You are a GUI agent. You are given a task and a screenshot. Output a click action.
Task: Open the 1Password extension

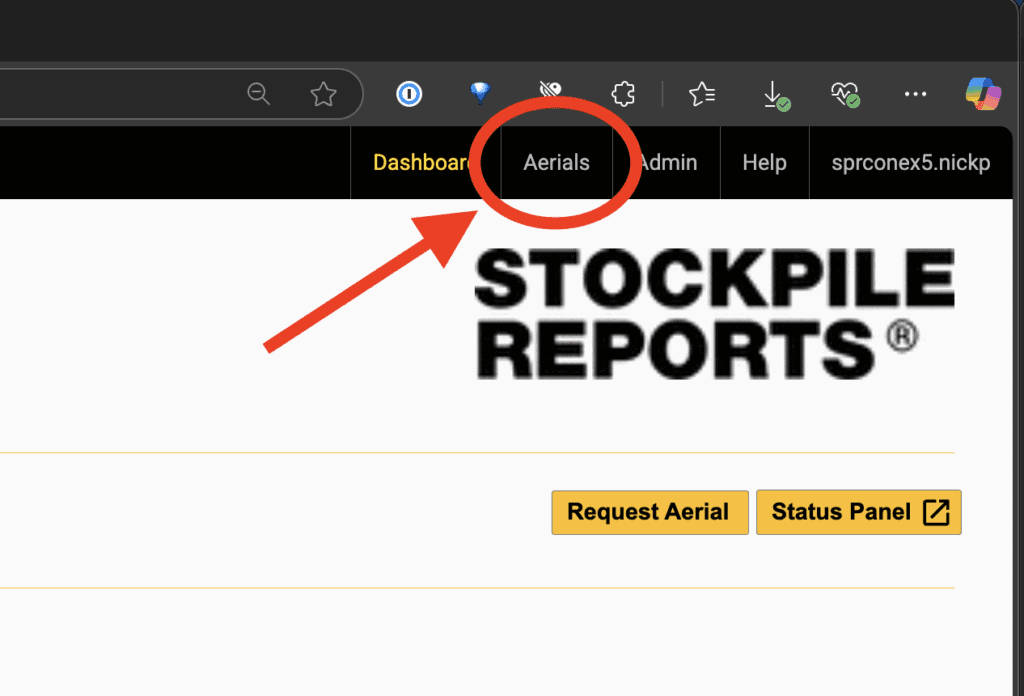[x=409, y=94]
